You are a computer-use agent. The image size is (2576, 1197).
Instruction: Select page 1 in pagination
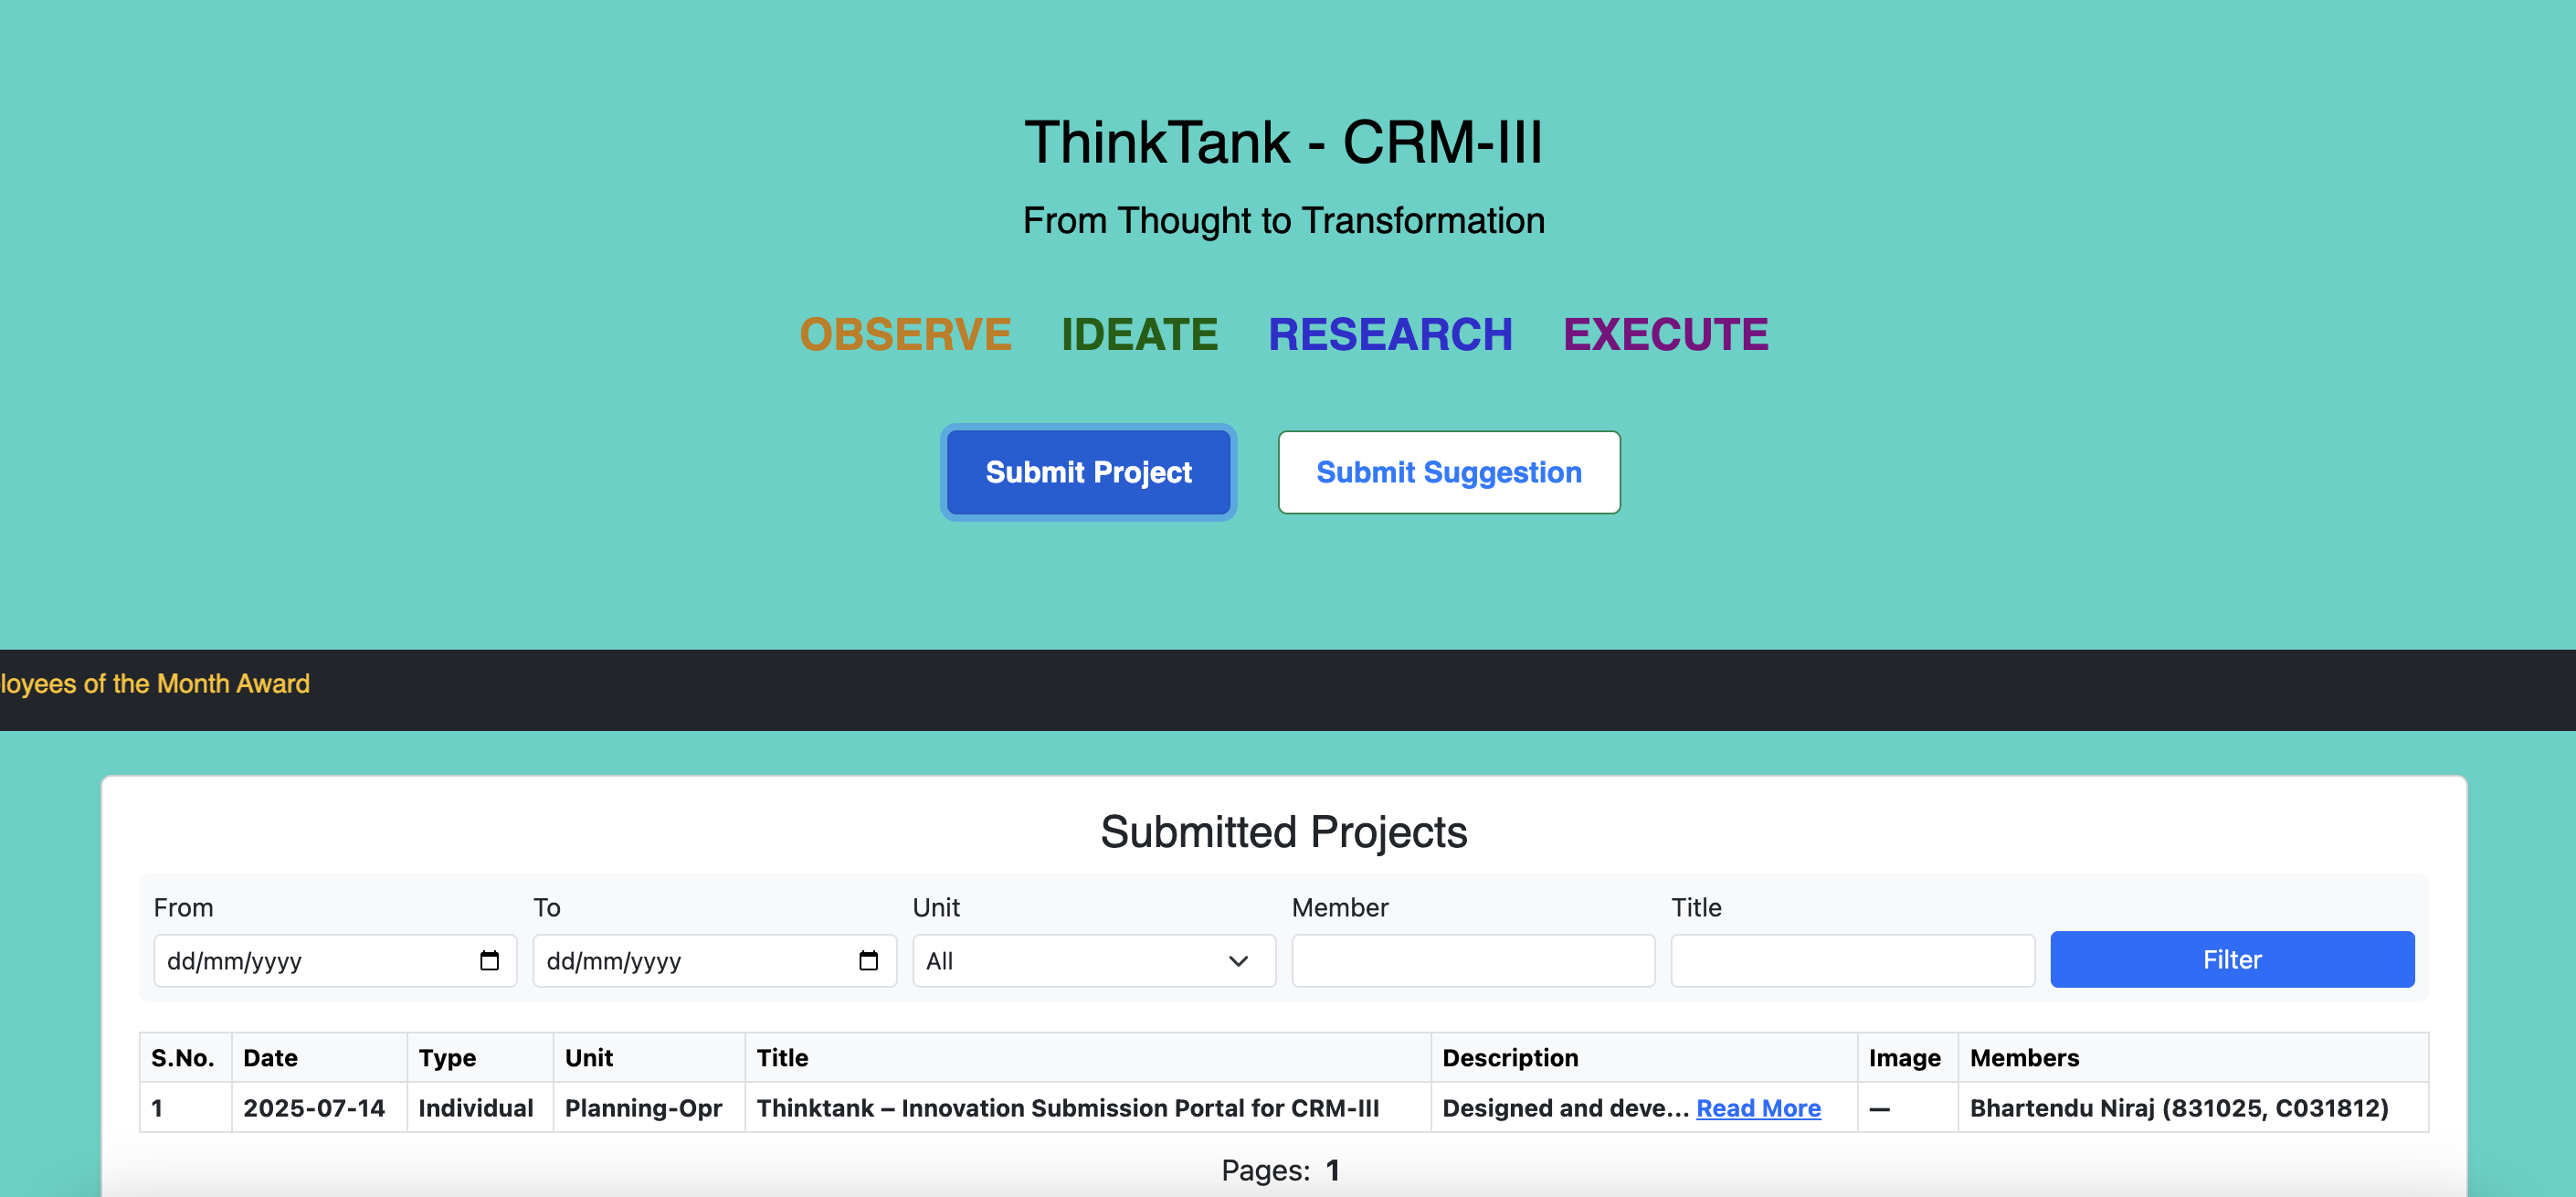[1332, 1170]
